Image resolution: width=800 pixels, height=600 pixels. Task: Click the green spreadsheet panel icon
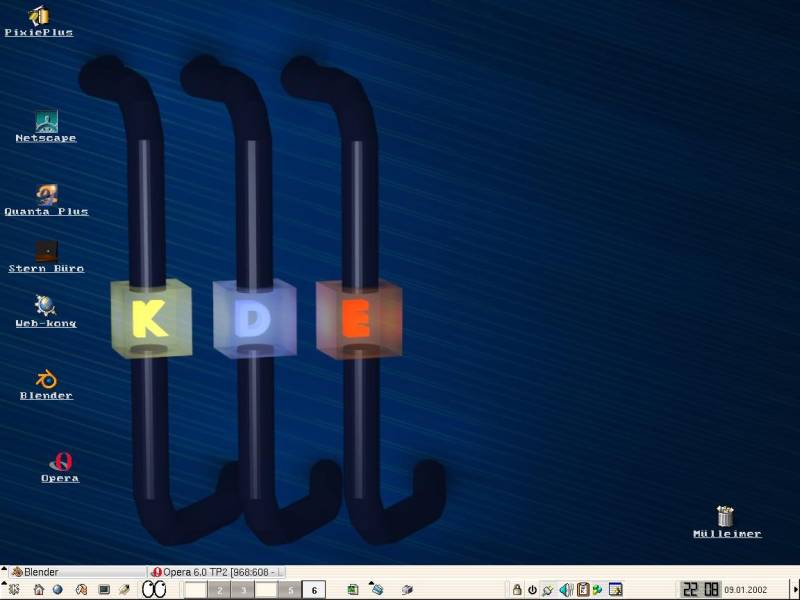click(x=353, y=589)
